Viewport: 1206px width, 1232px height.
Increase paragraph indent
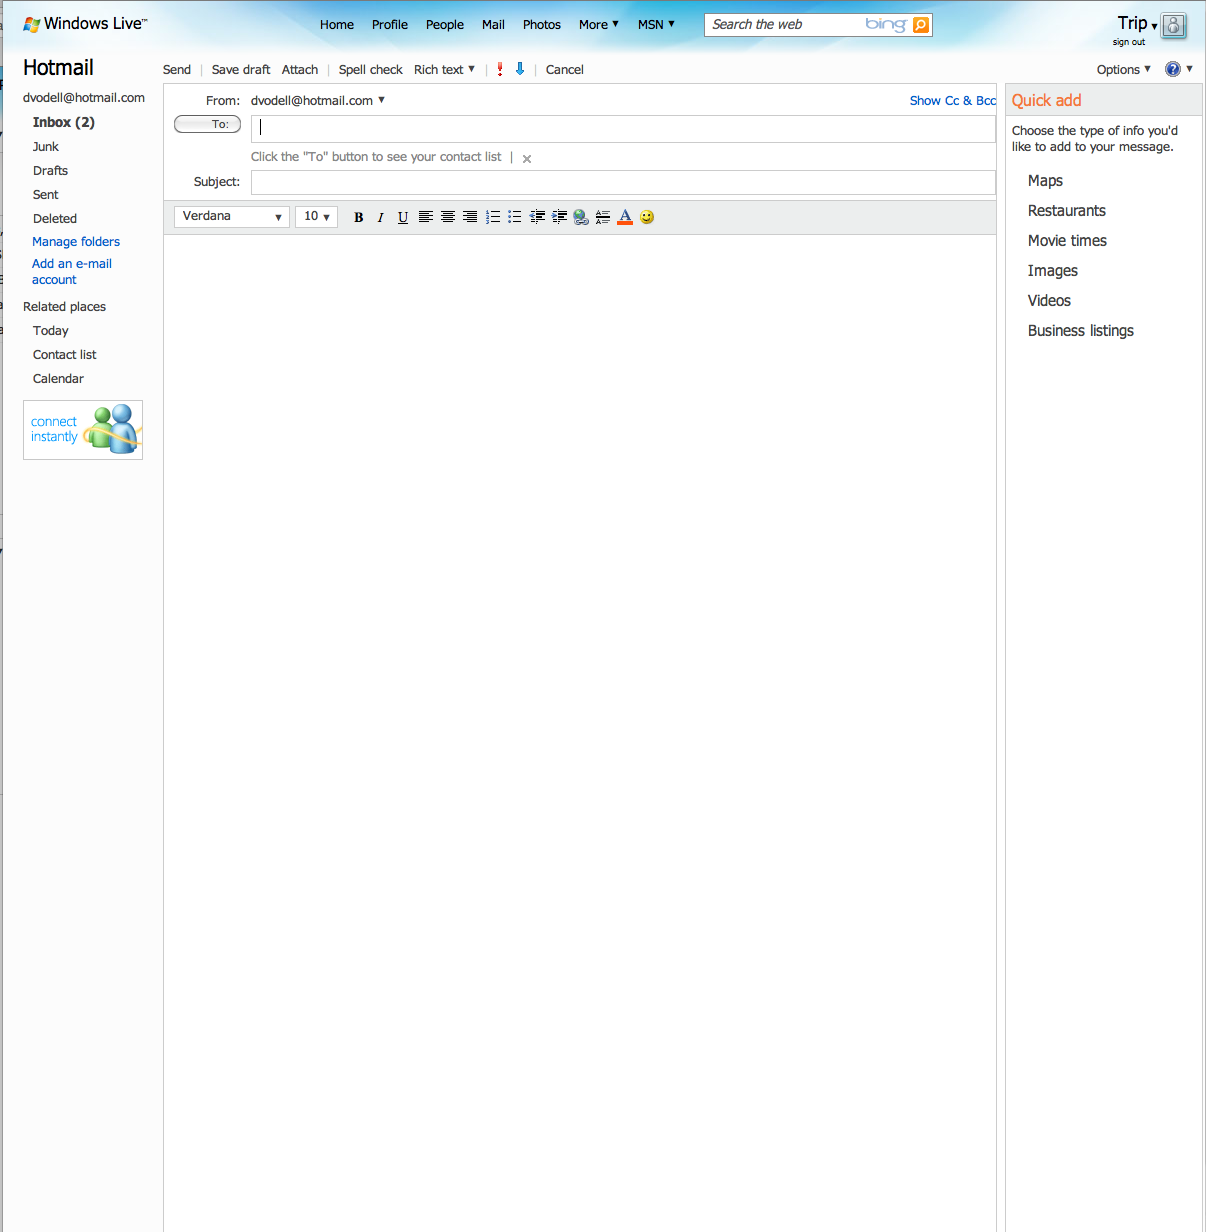click(x=560, y=217)
